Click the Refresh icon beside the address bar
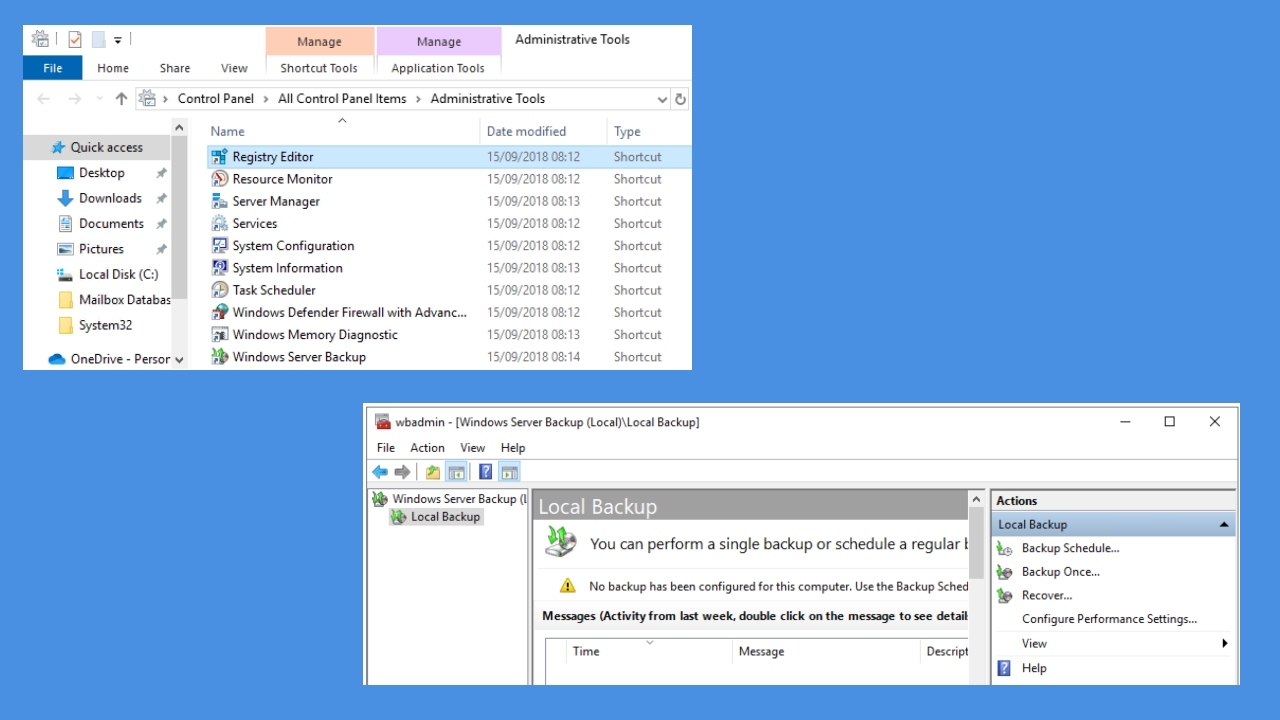 click(681, 99)
